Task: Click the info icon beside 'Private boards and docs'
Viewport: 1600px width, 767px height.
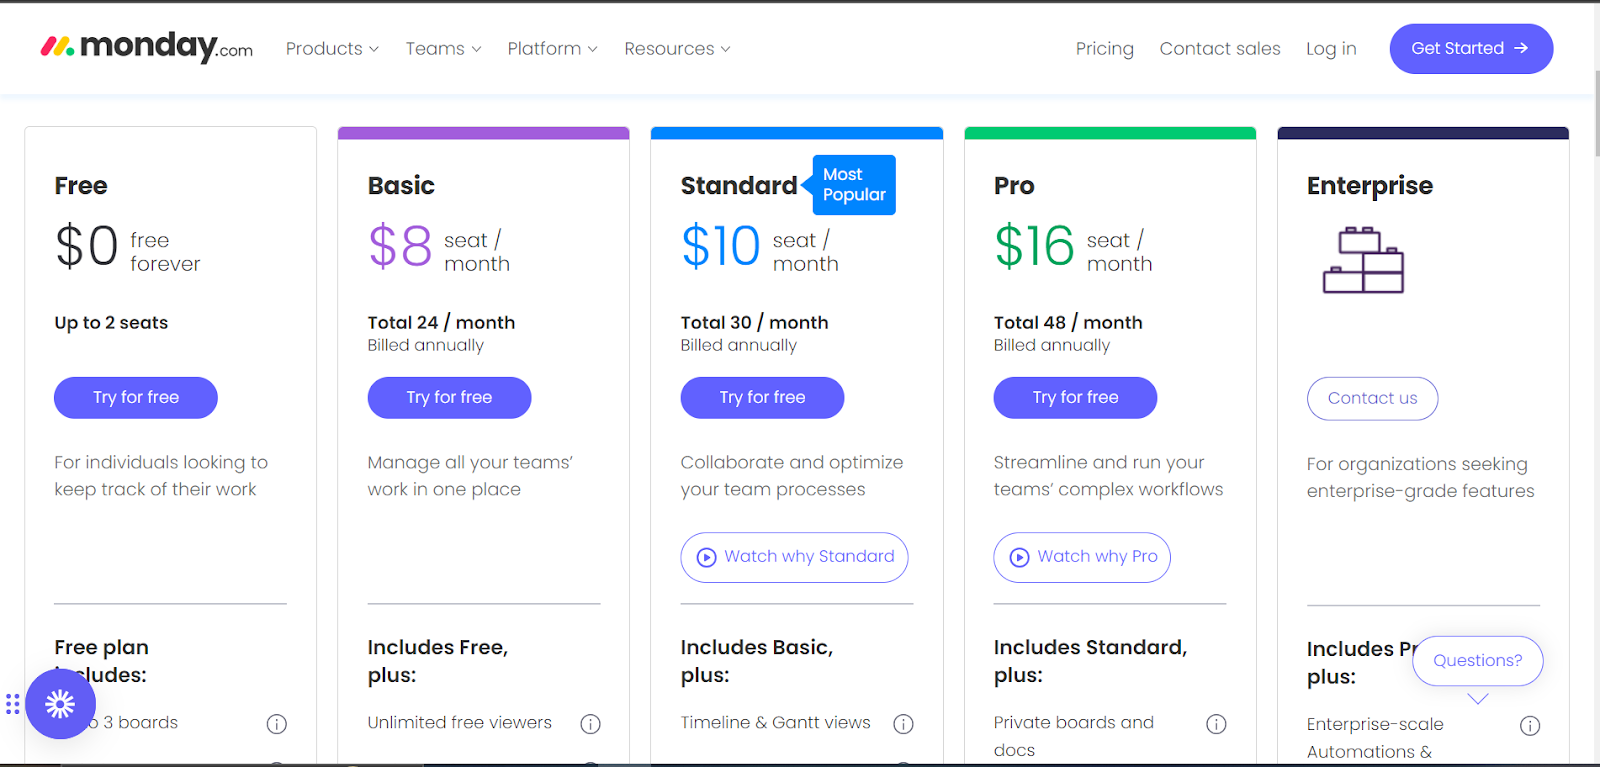Action: click(1217, 722)
